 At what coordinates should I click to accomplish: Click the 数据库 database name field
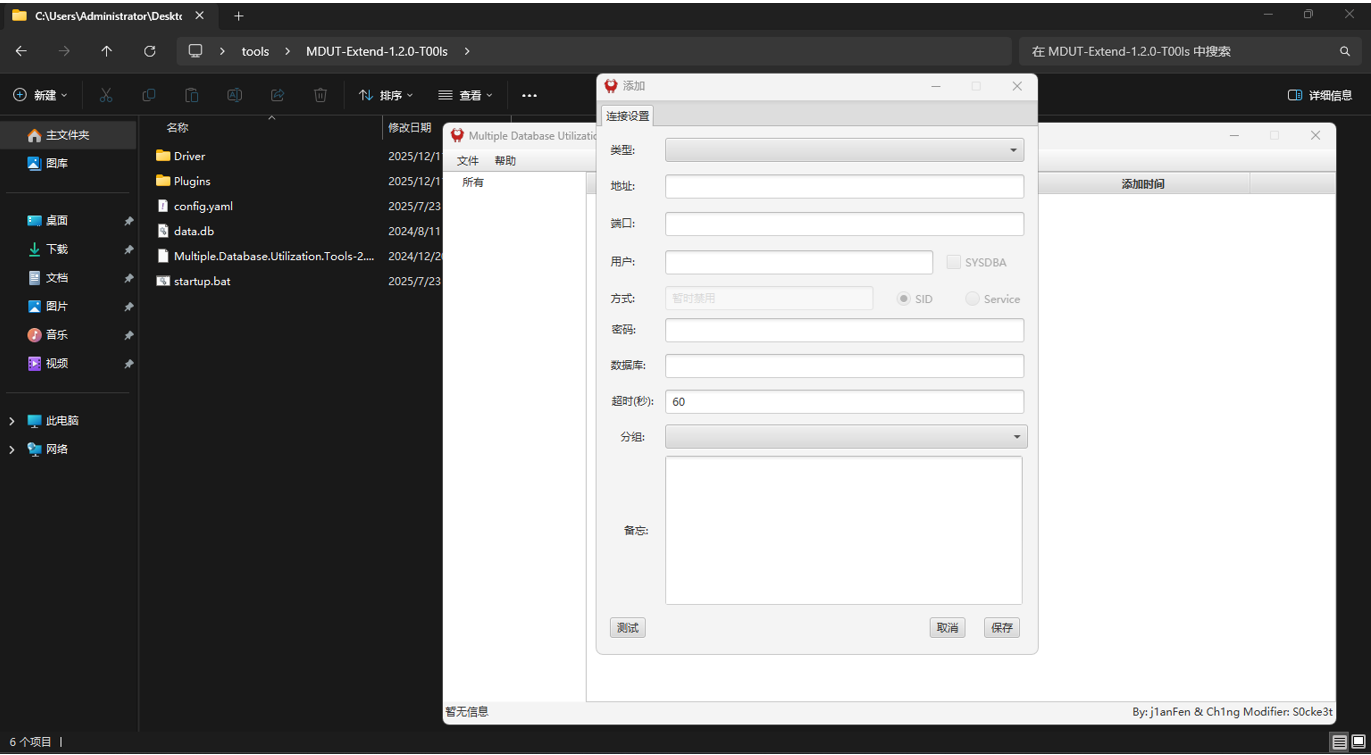pos(844,366)
